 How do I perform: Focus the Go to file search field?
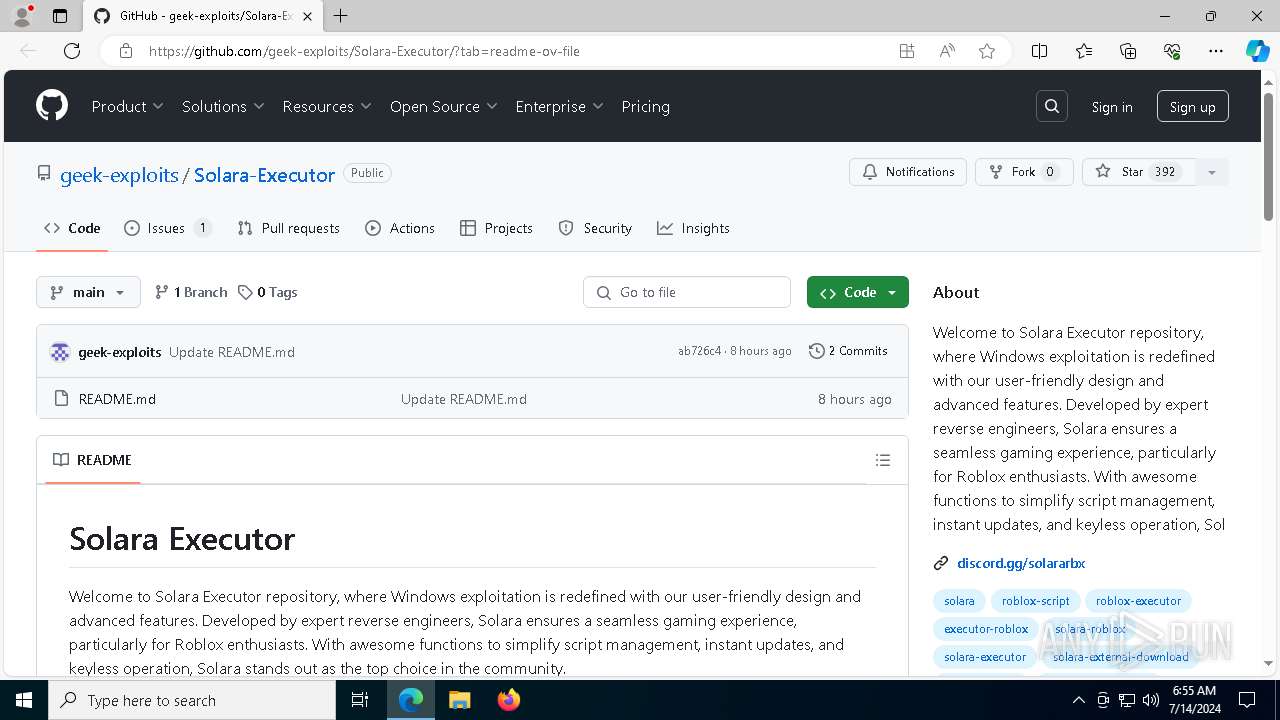point(687,292)
